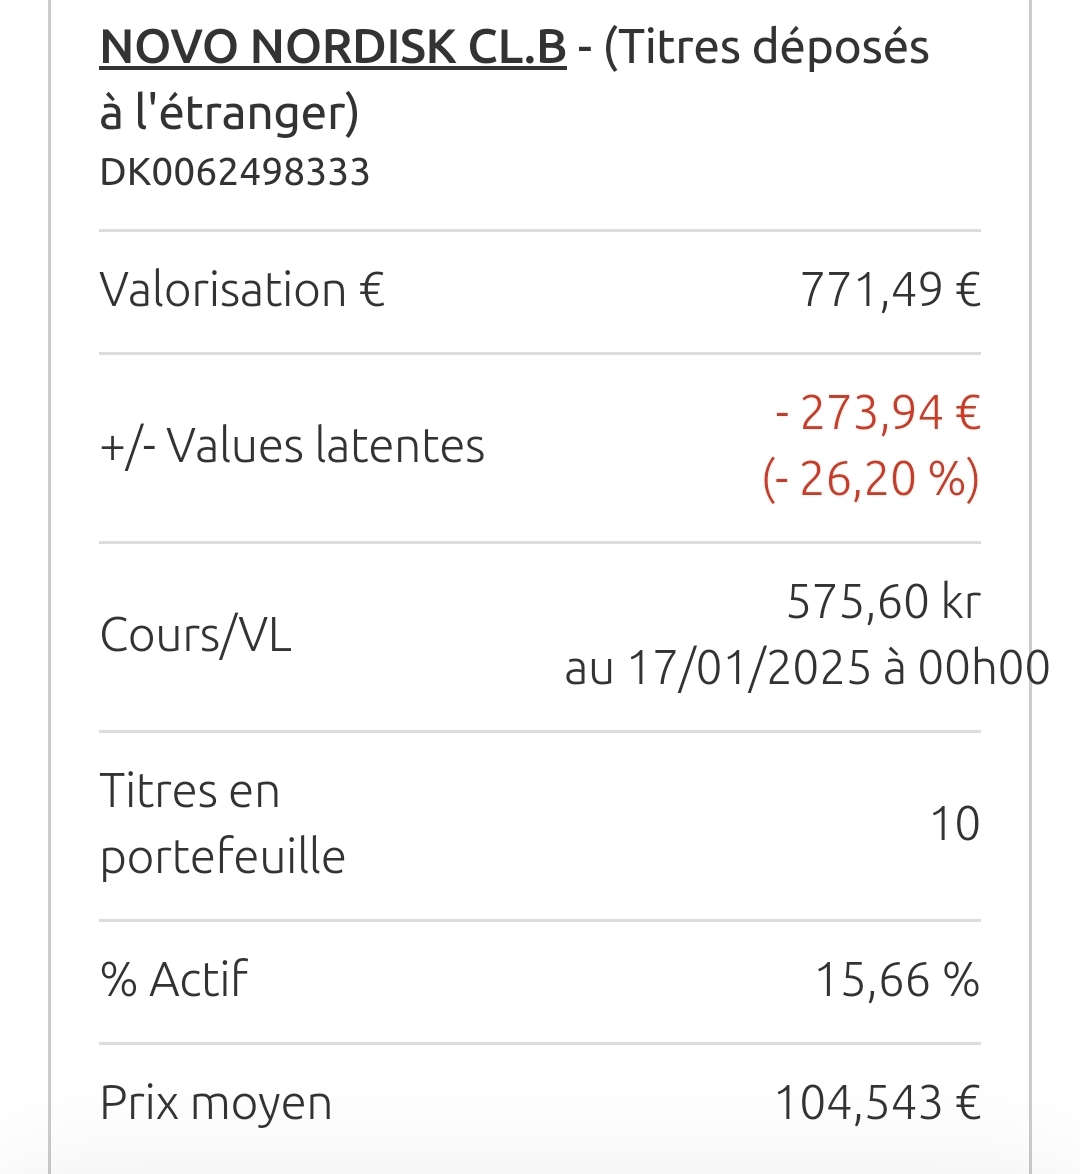Viewport: 1080px width, 1174px height.
Task: Click the % Actif label
Action: click(174, 979)
